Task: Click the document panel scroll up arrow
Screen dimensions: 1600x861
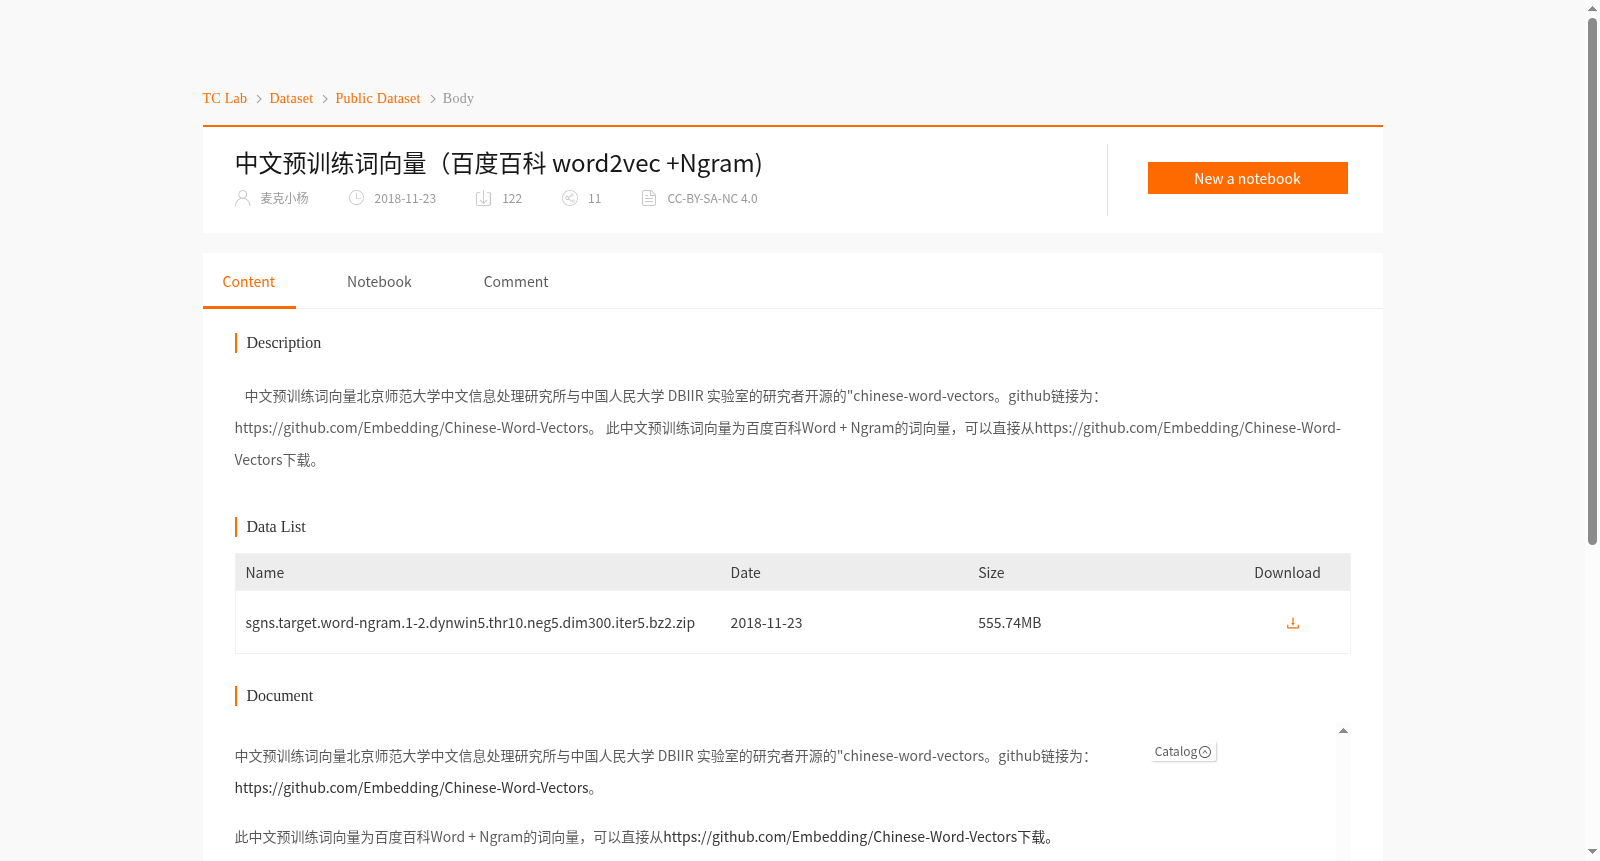Action: [1343, 731]
